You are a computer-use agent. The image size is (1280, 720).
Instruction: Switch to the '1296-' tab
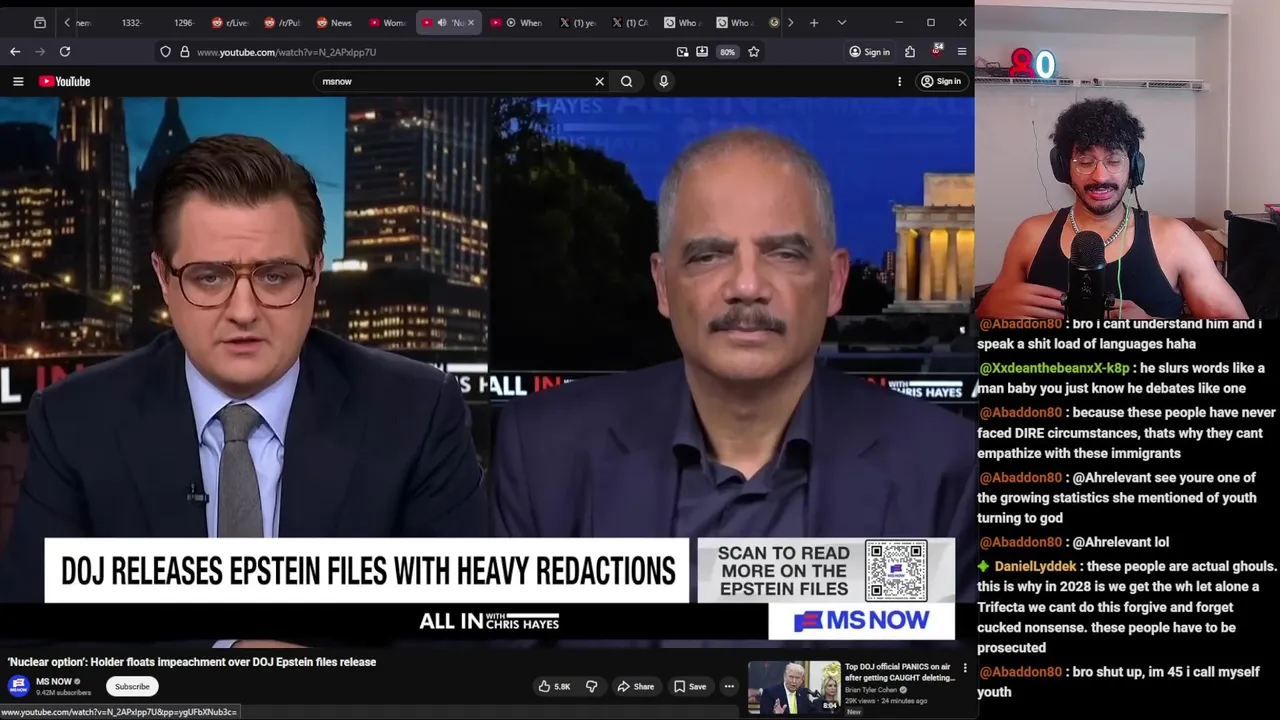pyautogui.click(x=183, y=22)
